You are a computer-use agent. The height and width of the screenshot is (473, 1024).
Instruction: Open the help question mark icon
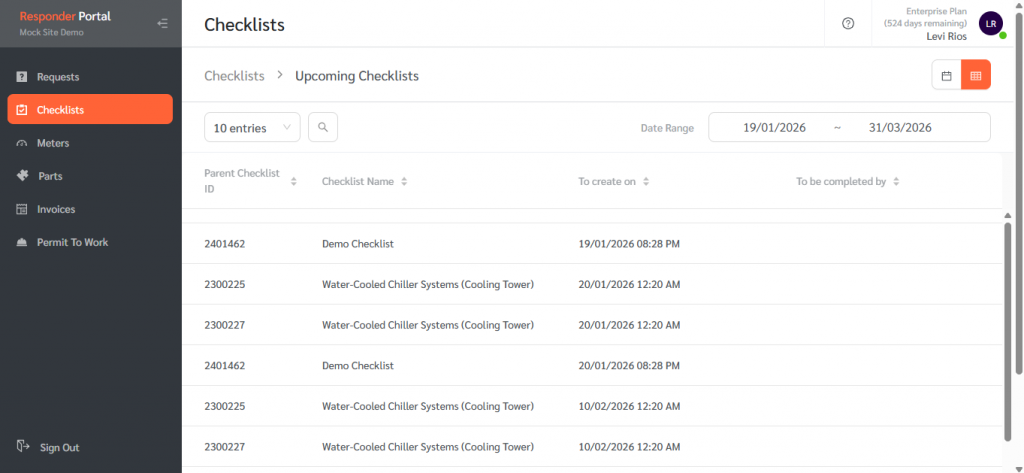[x=848, y=23]
